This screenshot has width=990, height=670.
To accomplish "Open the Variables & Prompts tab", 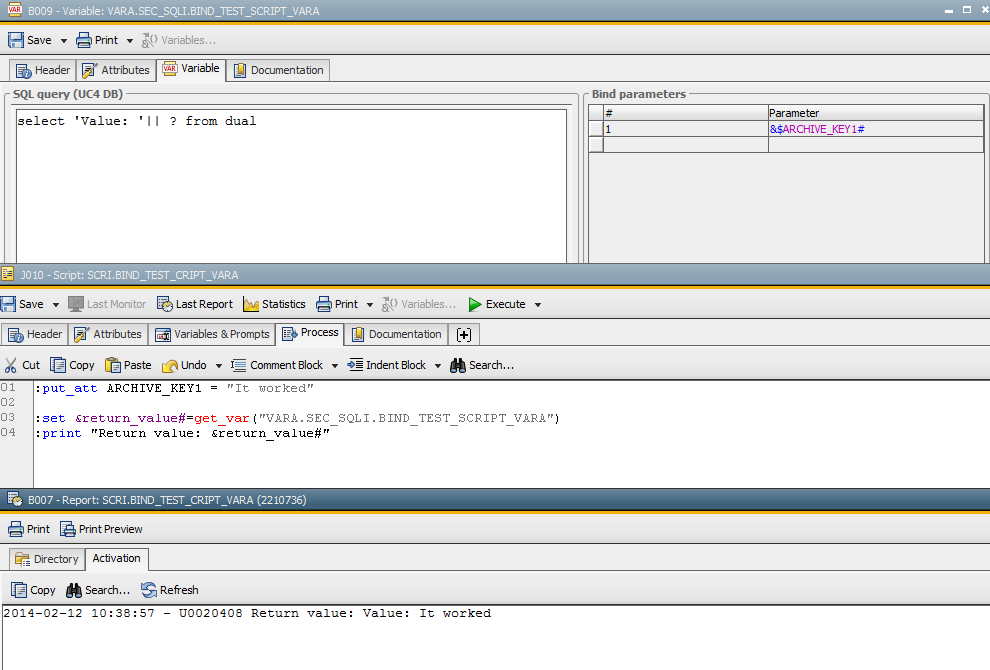I will [x=212, y=334].
